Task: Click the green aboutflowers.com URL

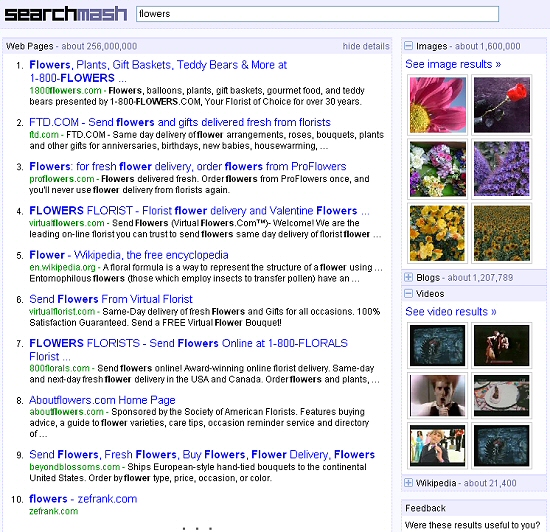Action: pos(66,411)
